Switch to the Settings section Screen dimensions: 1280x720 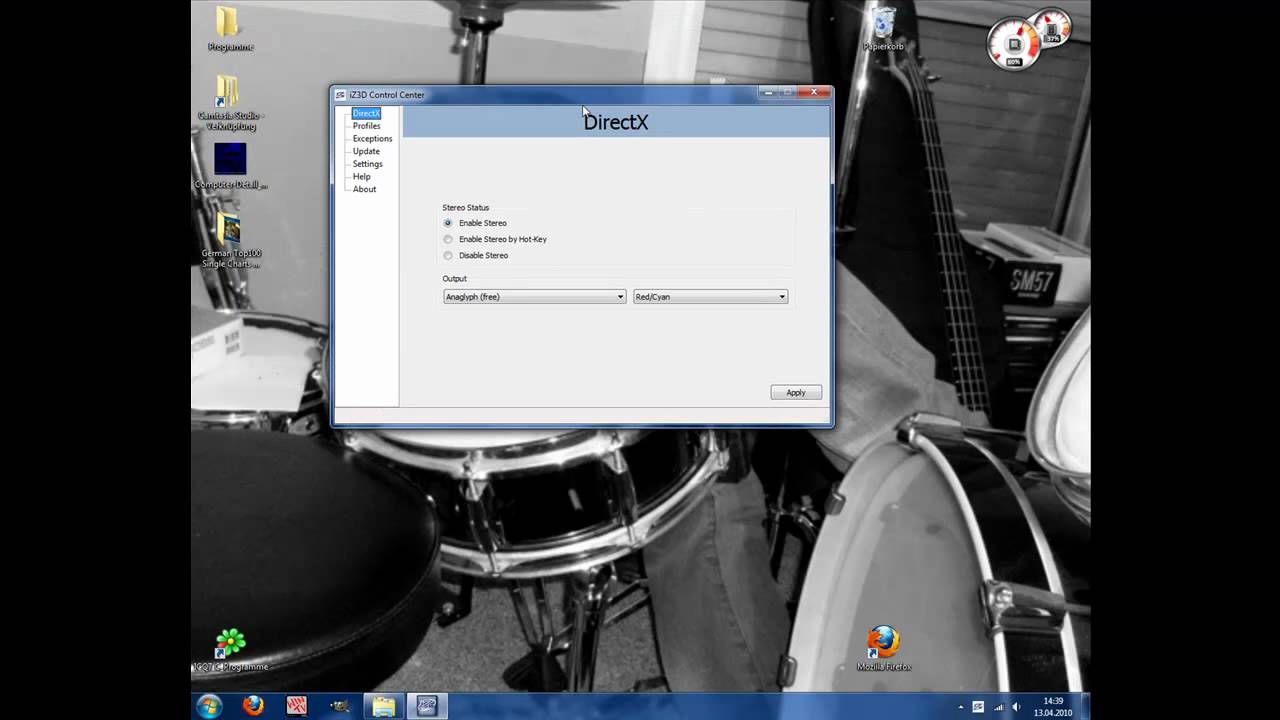tap(367, 164)
